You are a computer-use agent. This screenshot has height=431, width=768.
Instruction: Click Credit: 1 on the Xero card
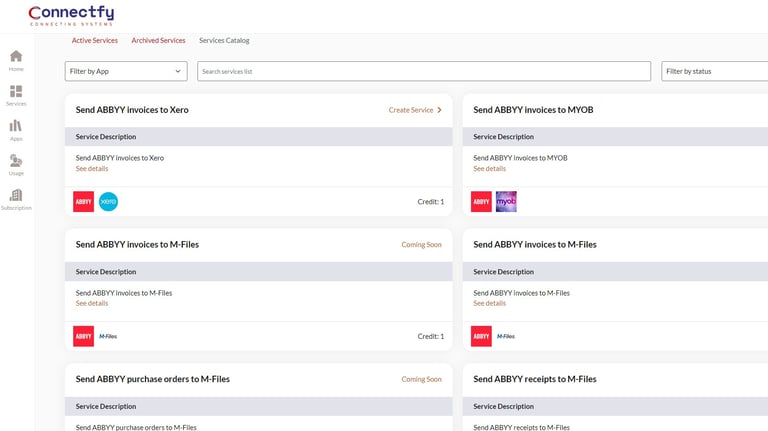pyautogui.click(x=431, y=202)
